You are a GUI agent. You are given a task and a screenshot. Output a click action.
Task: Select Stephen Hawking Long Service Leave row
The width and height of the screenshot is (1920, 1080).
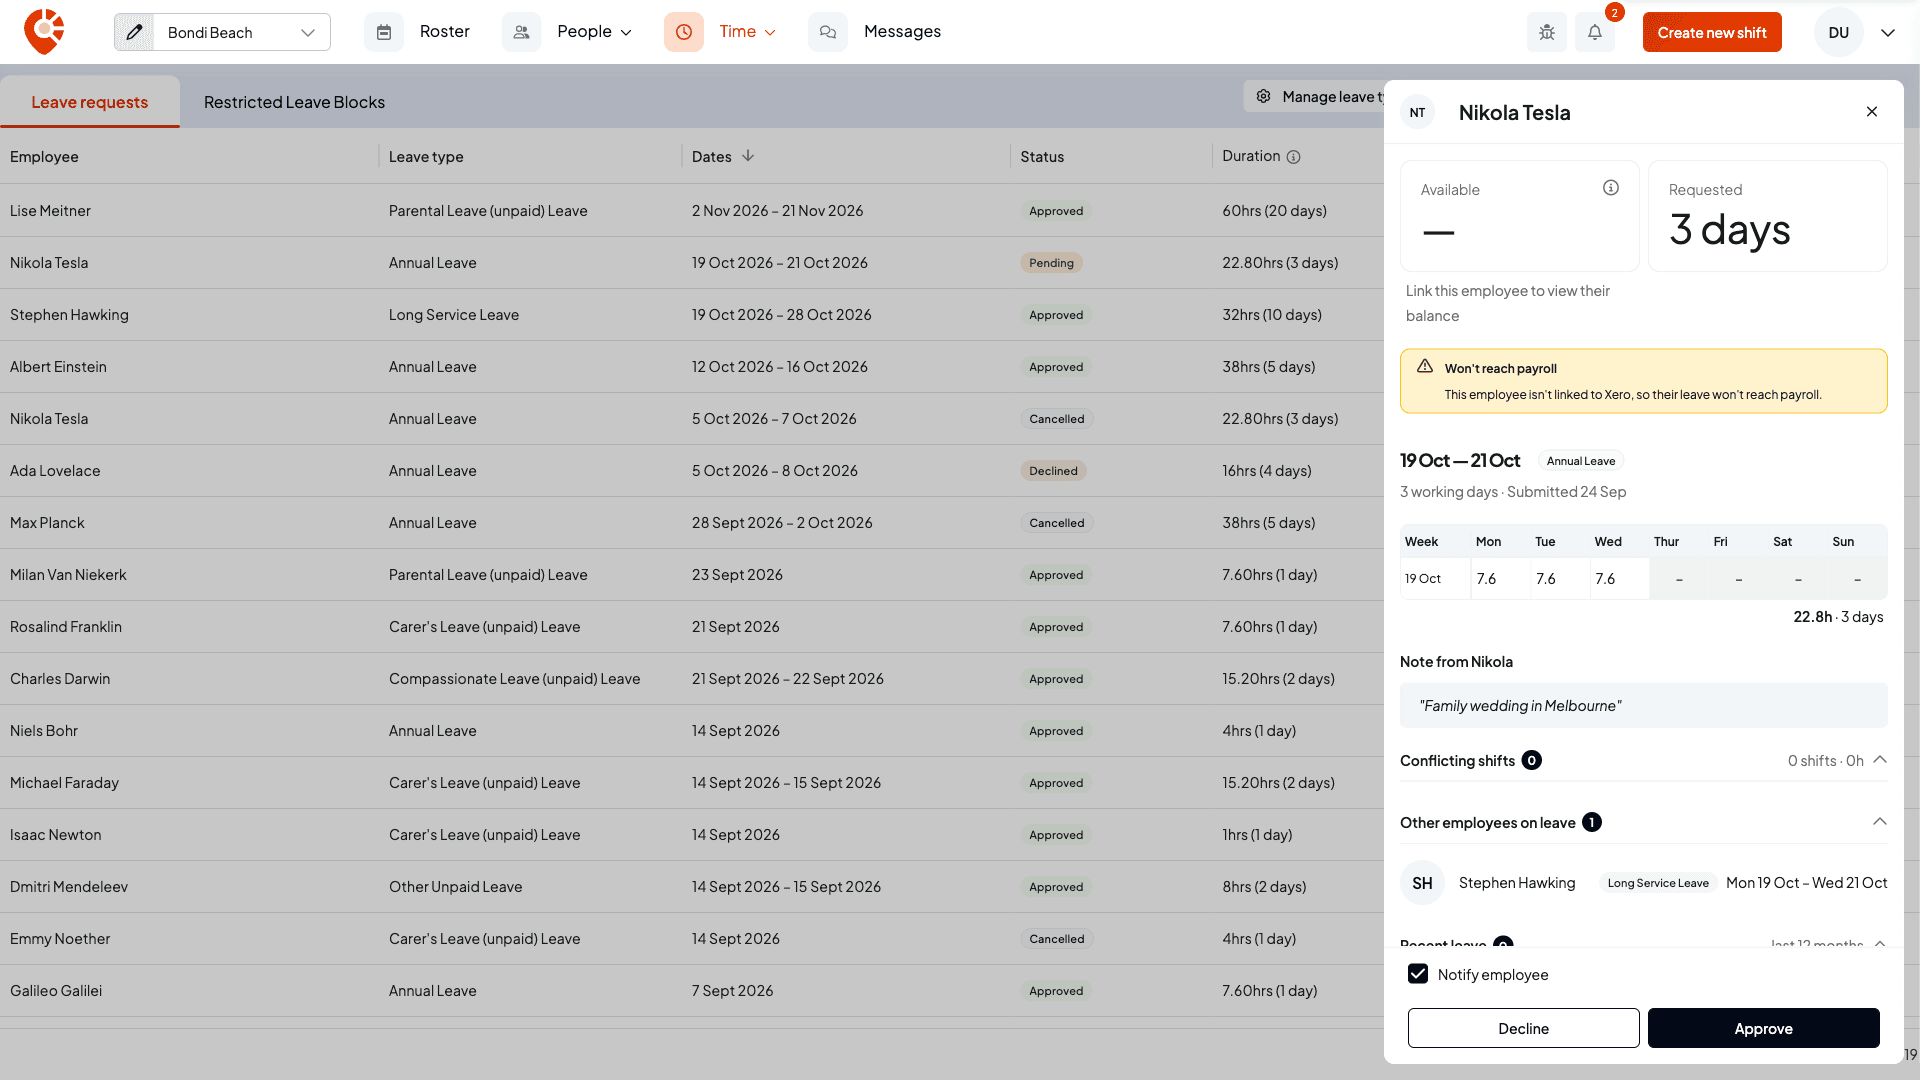(x=692, y=315)
